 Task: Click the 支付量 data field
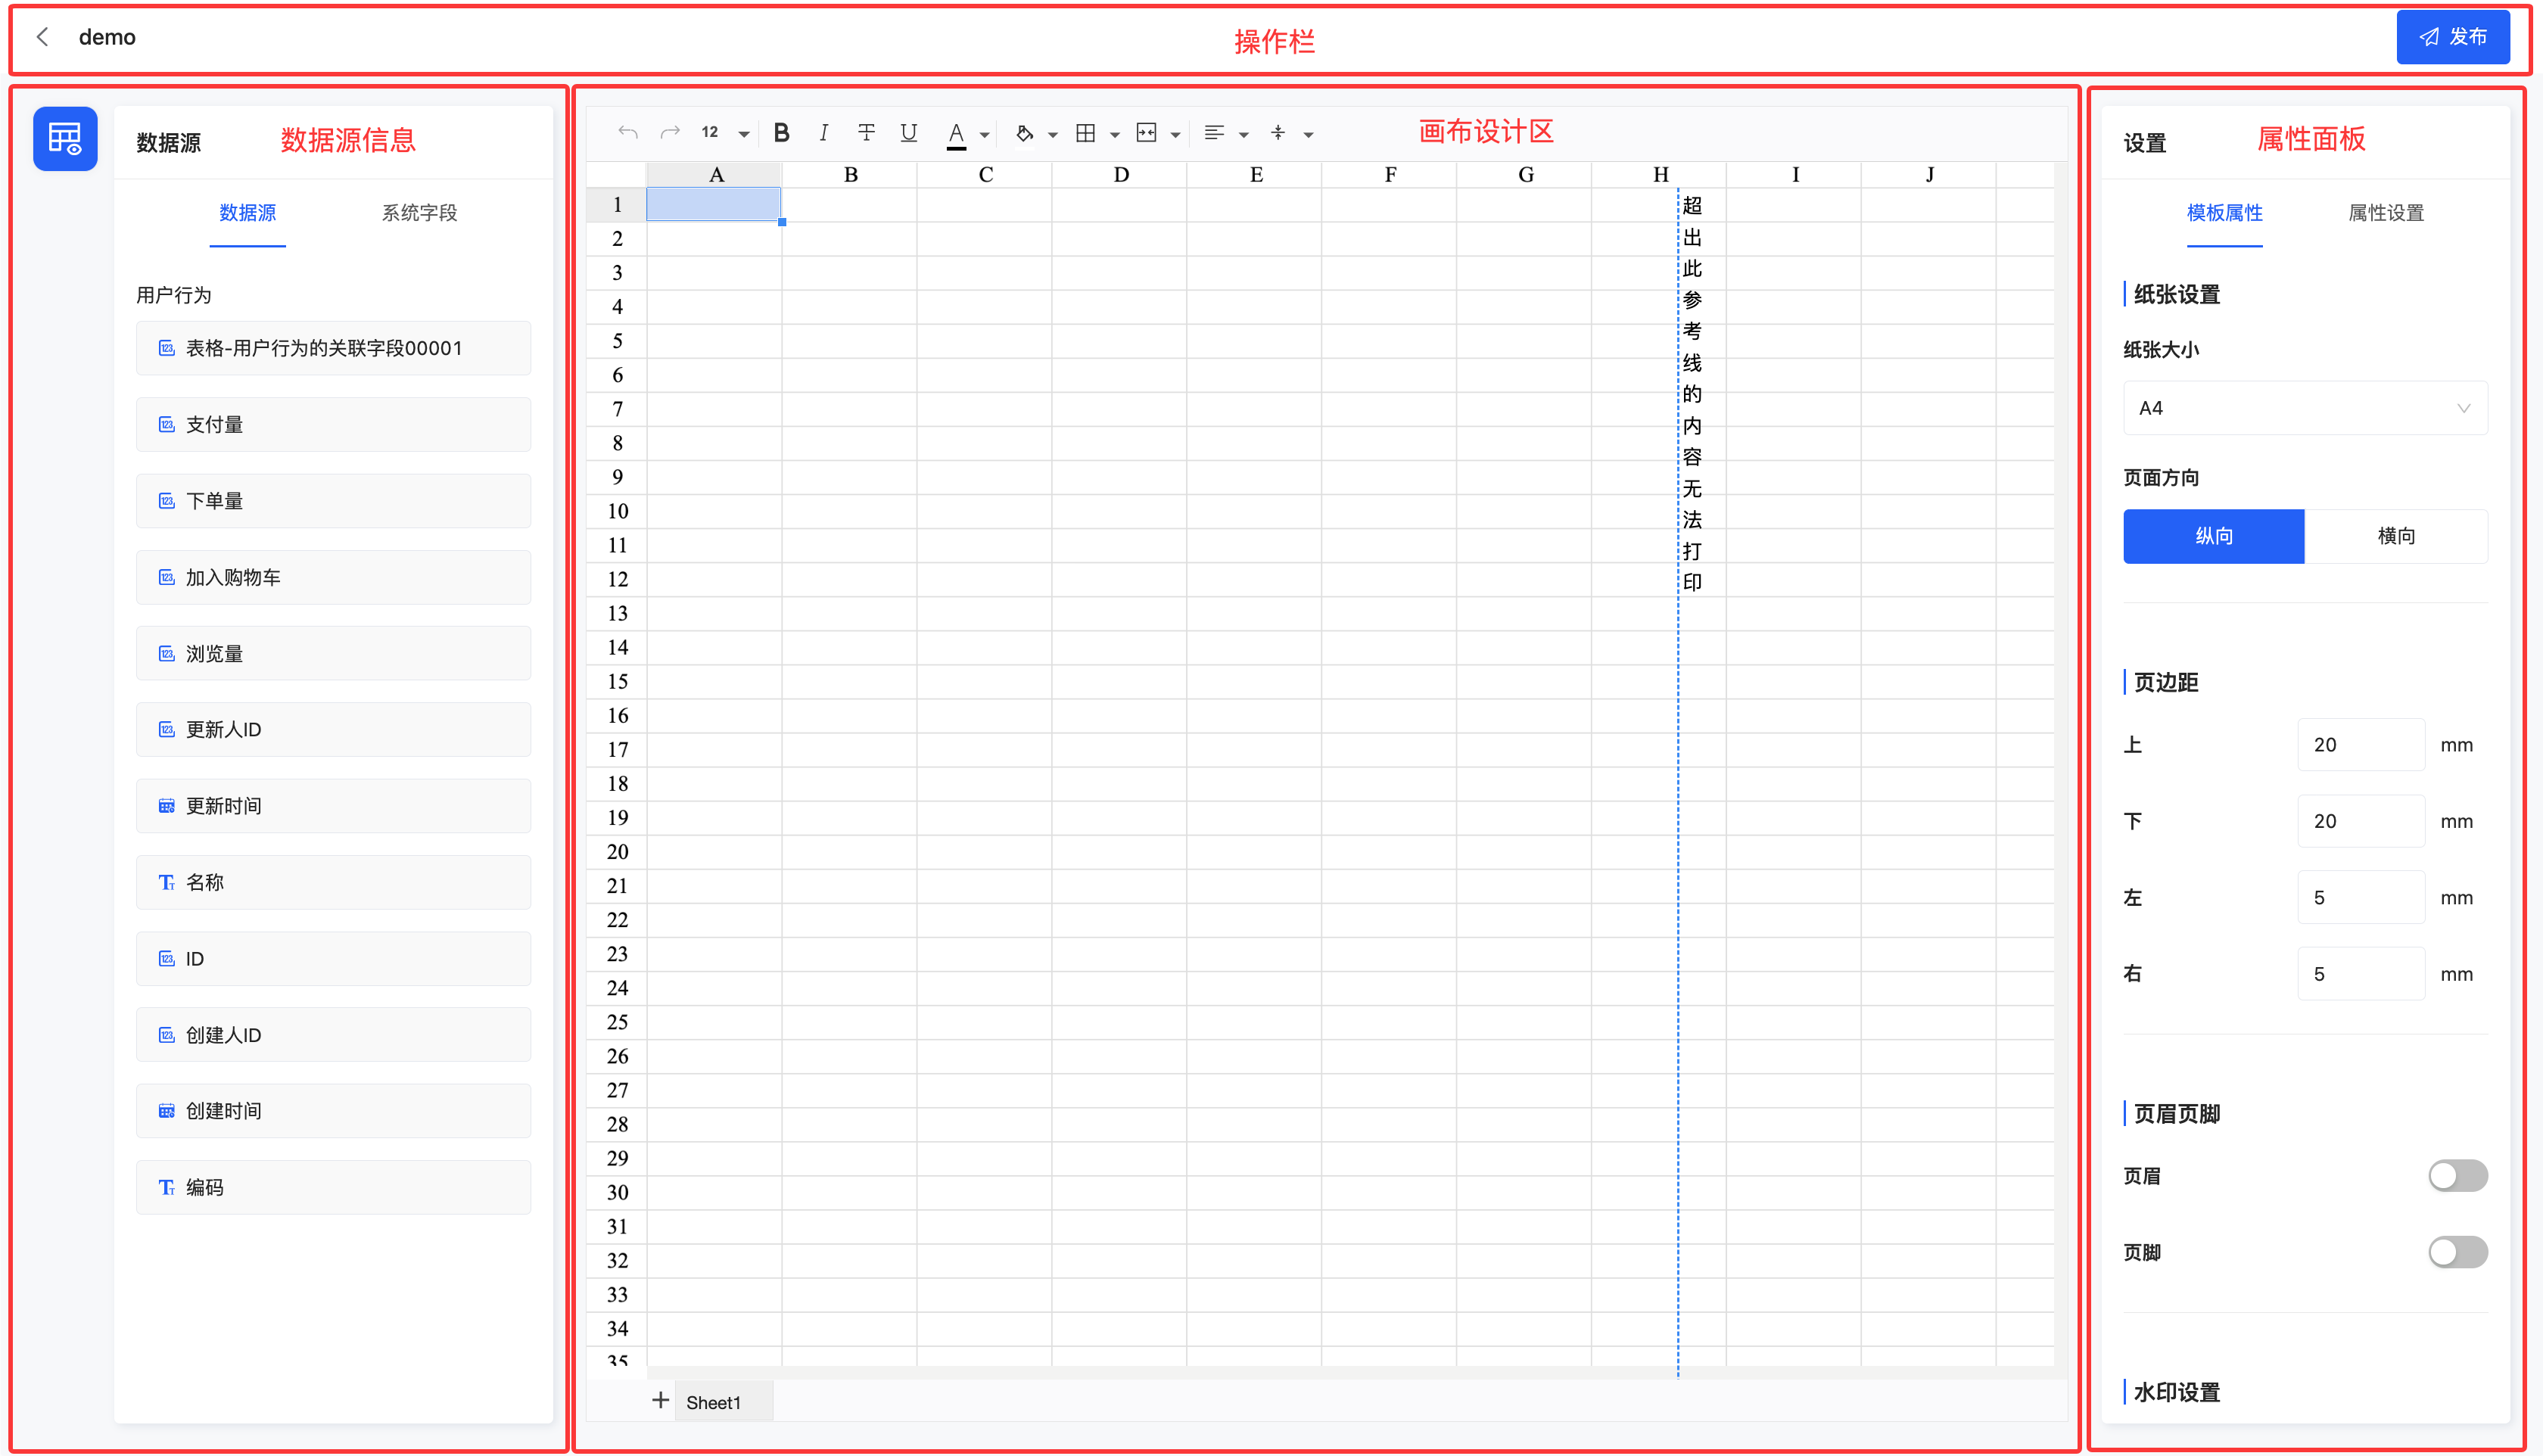click(x=333, y=425)
